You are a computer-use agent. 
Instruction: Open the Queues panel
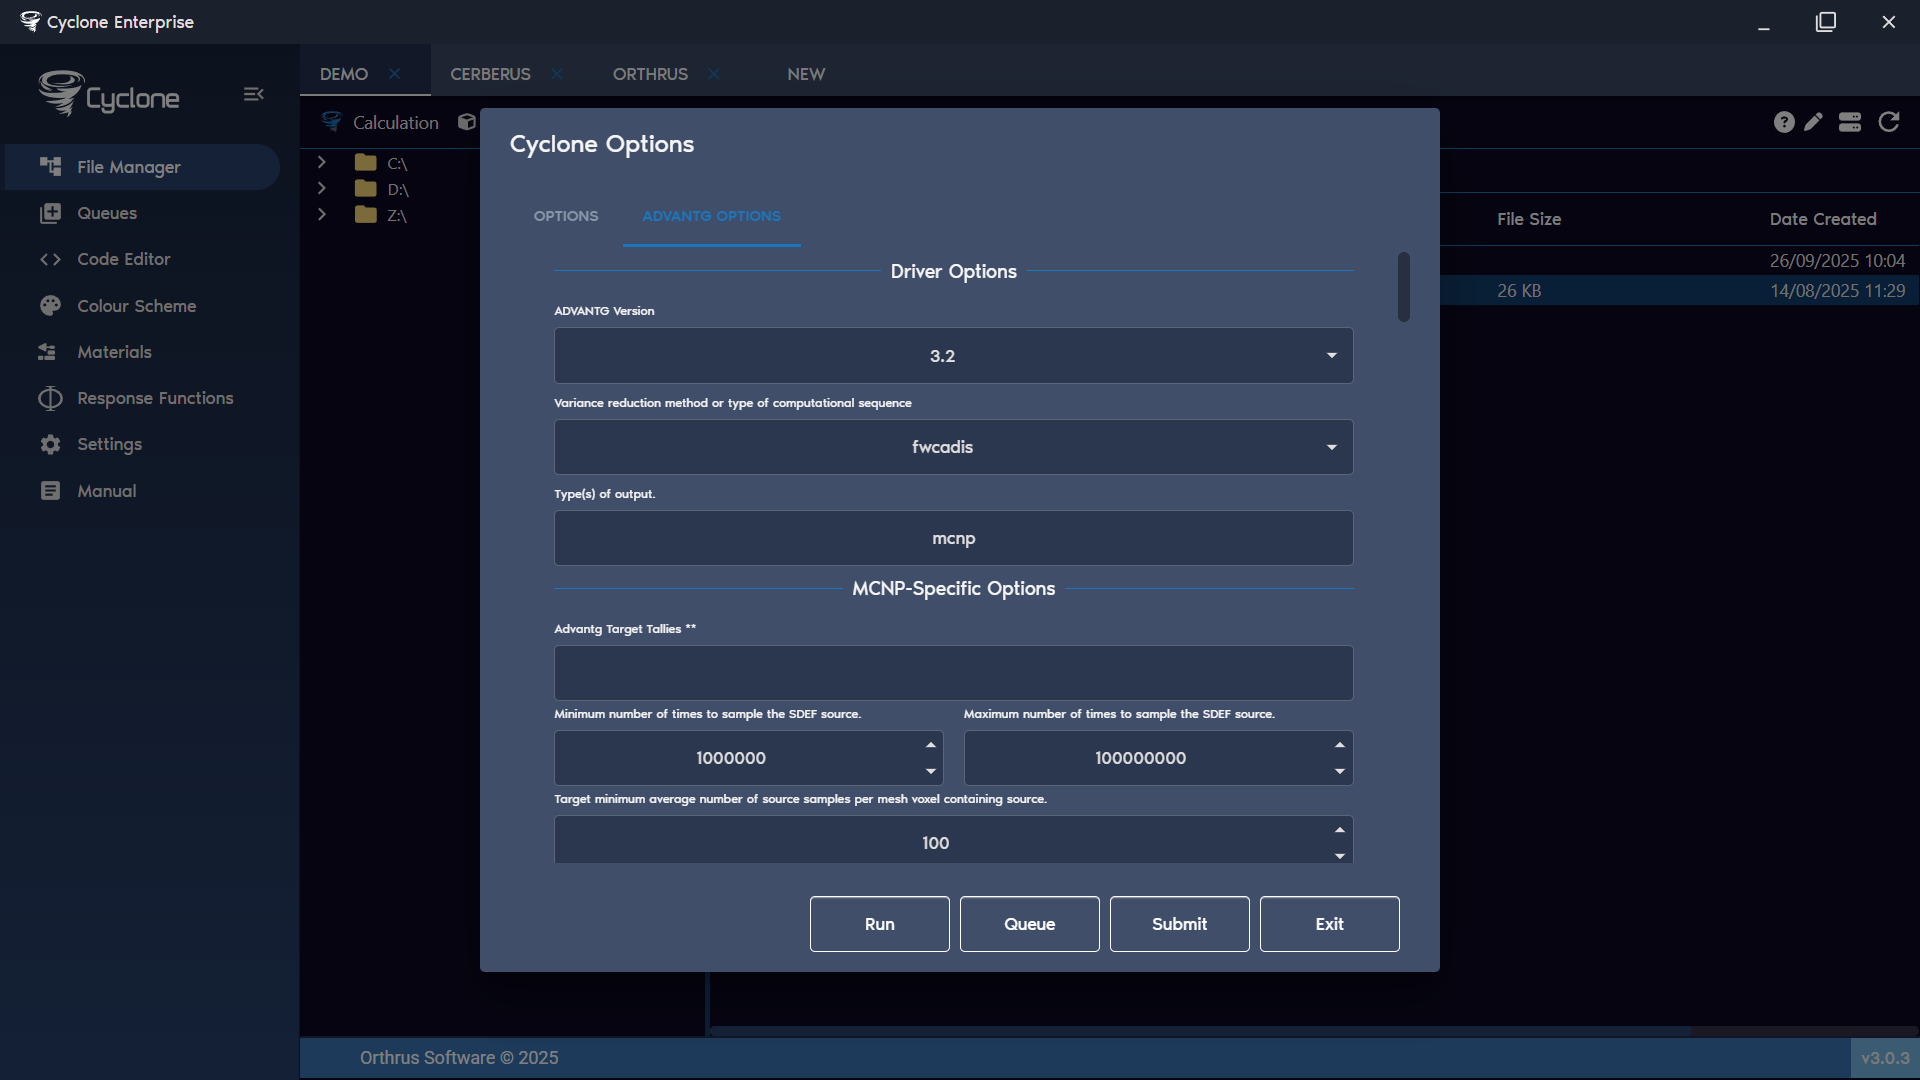click(x=107, y=213)
